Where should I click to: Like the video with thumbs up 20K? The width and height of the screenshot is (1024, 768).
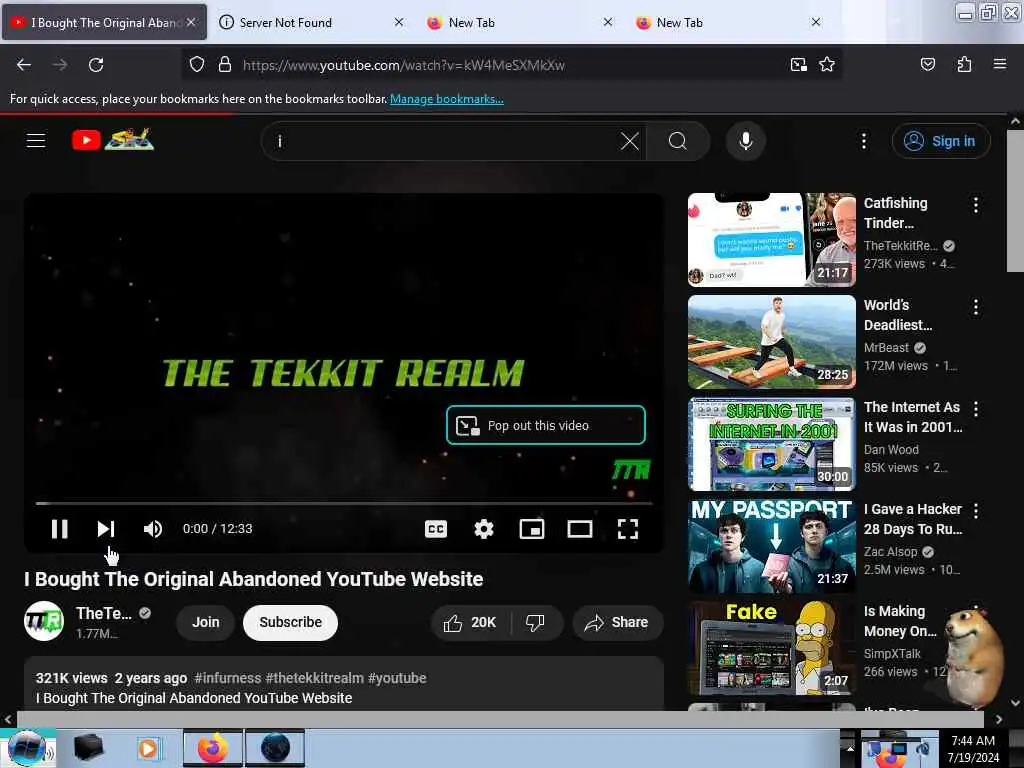click(x=470, y=623)
